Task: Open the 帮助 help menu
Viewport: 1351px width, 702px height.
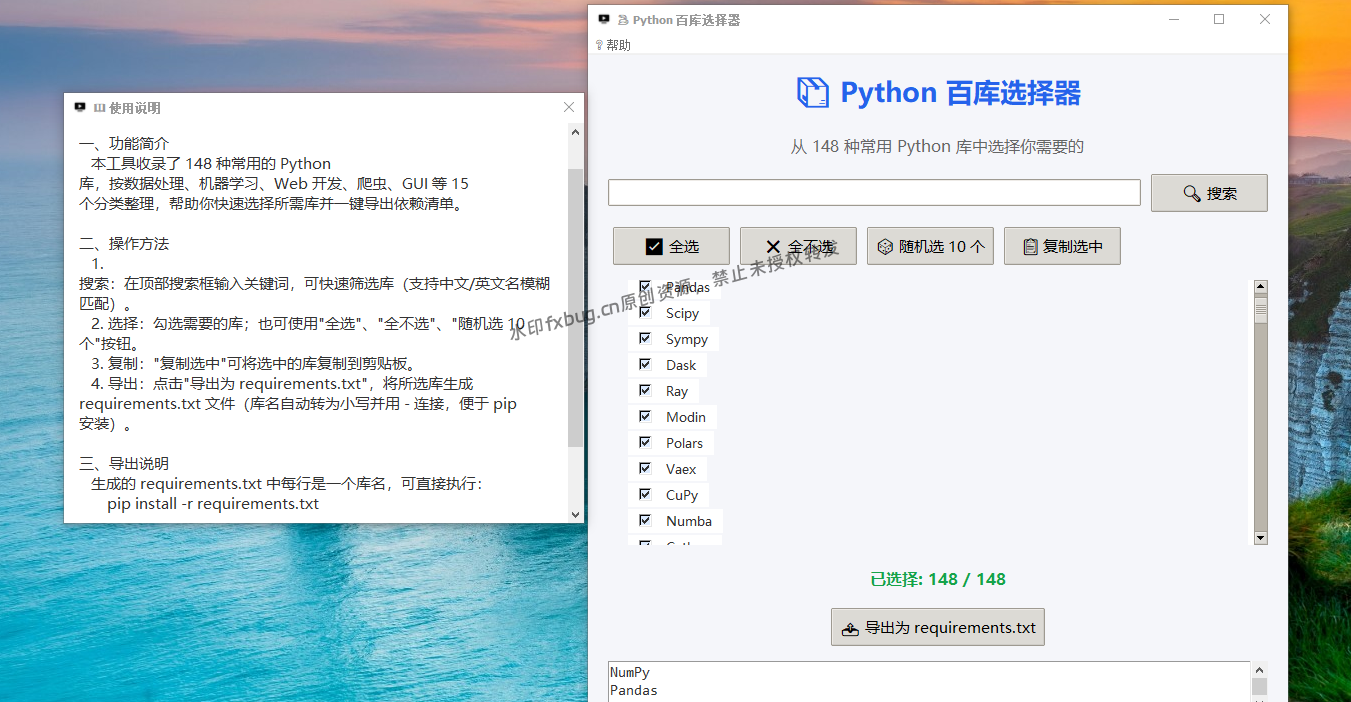Action: click(613, 45)
